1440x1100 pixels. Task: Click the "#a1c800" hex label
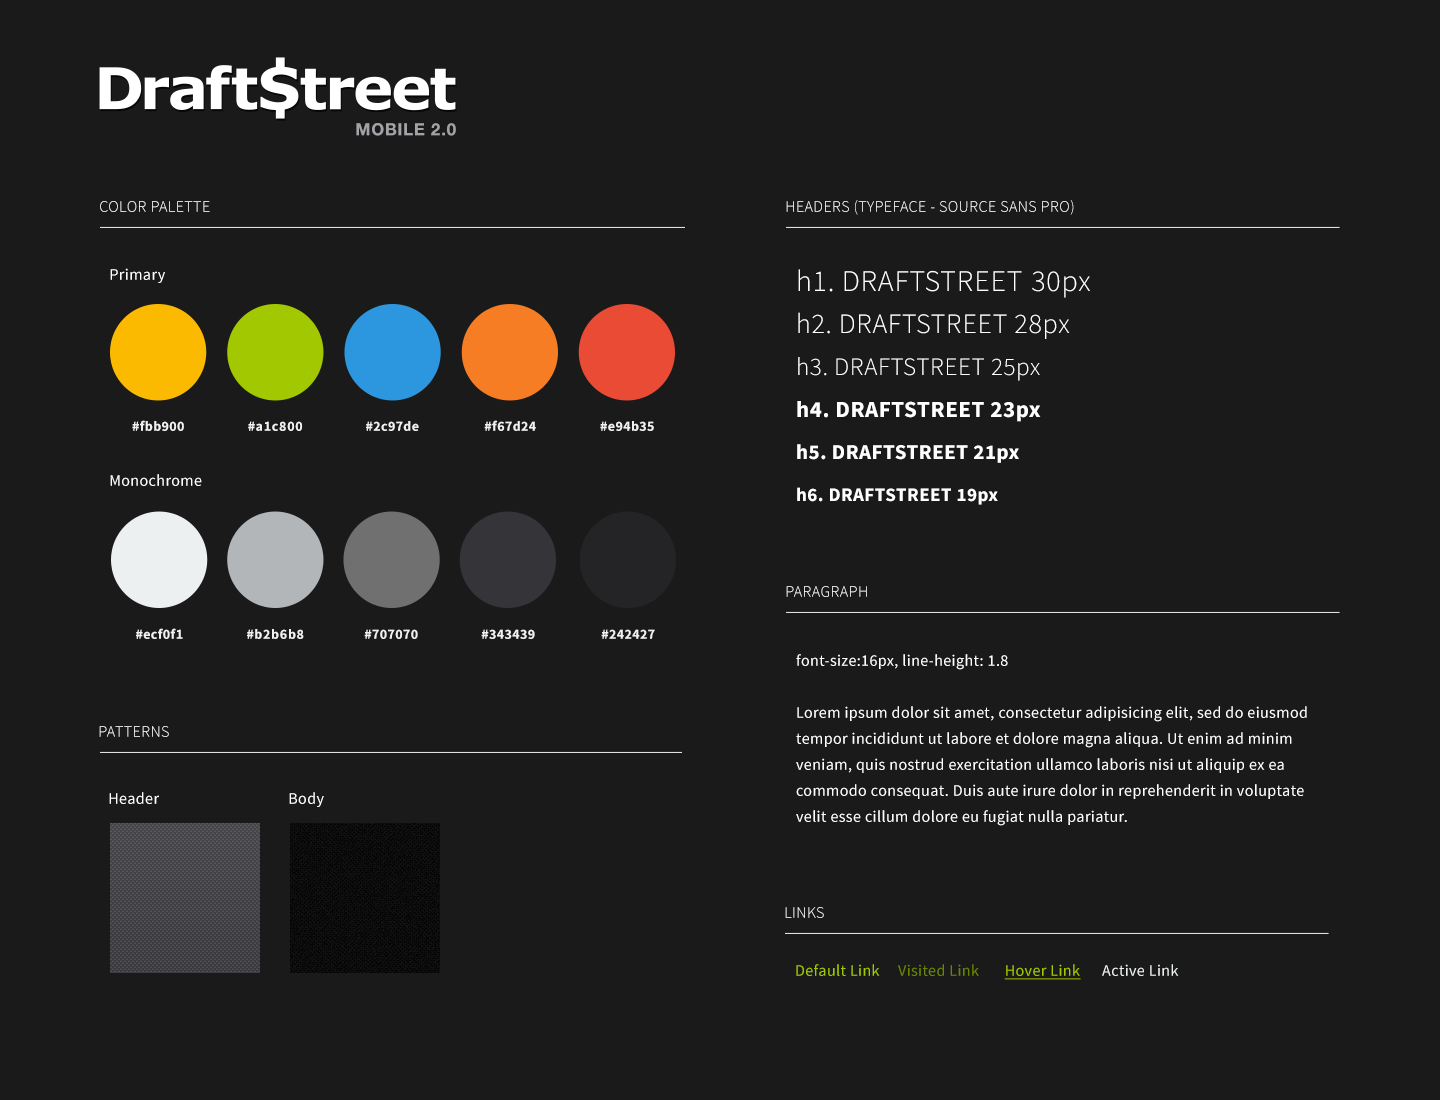point(275,426)
